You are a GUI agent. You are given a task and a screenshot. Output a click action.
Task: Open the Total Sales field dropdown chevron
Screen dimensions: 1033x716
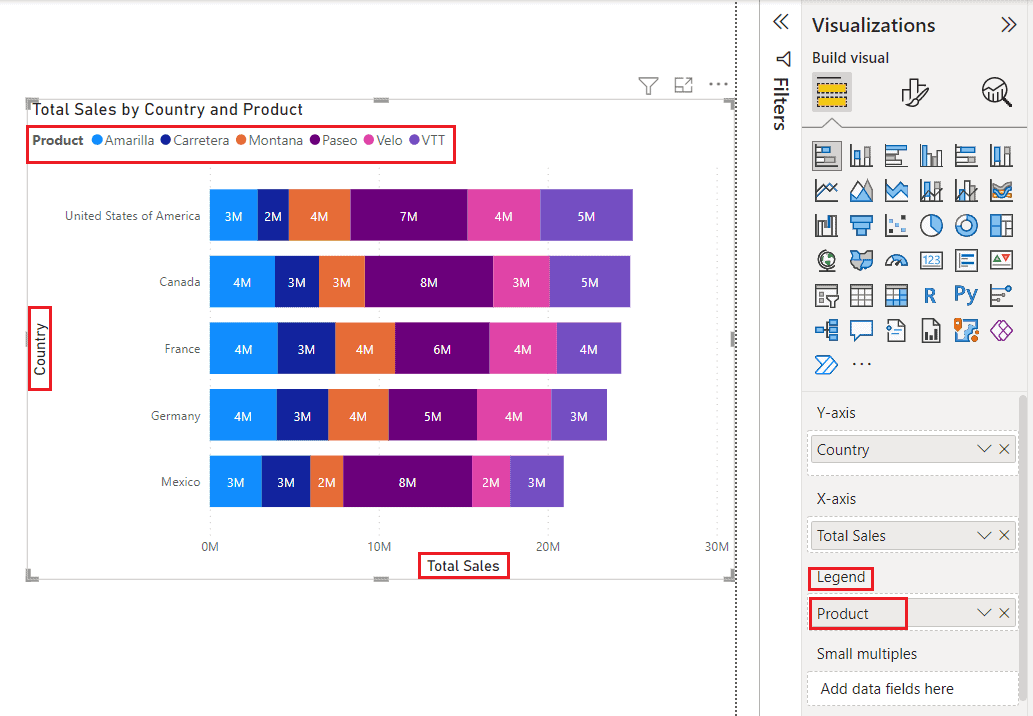tap(984, 535)
